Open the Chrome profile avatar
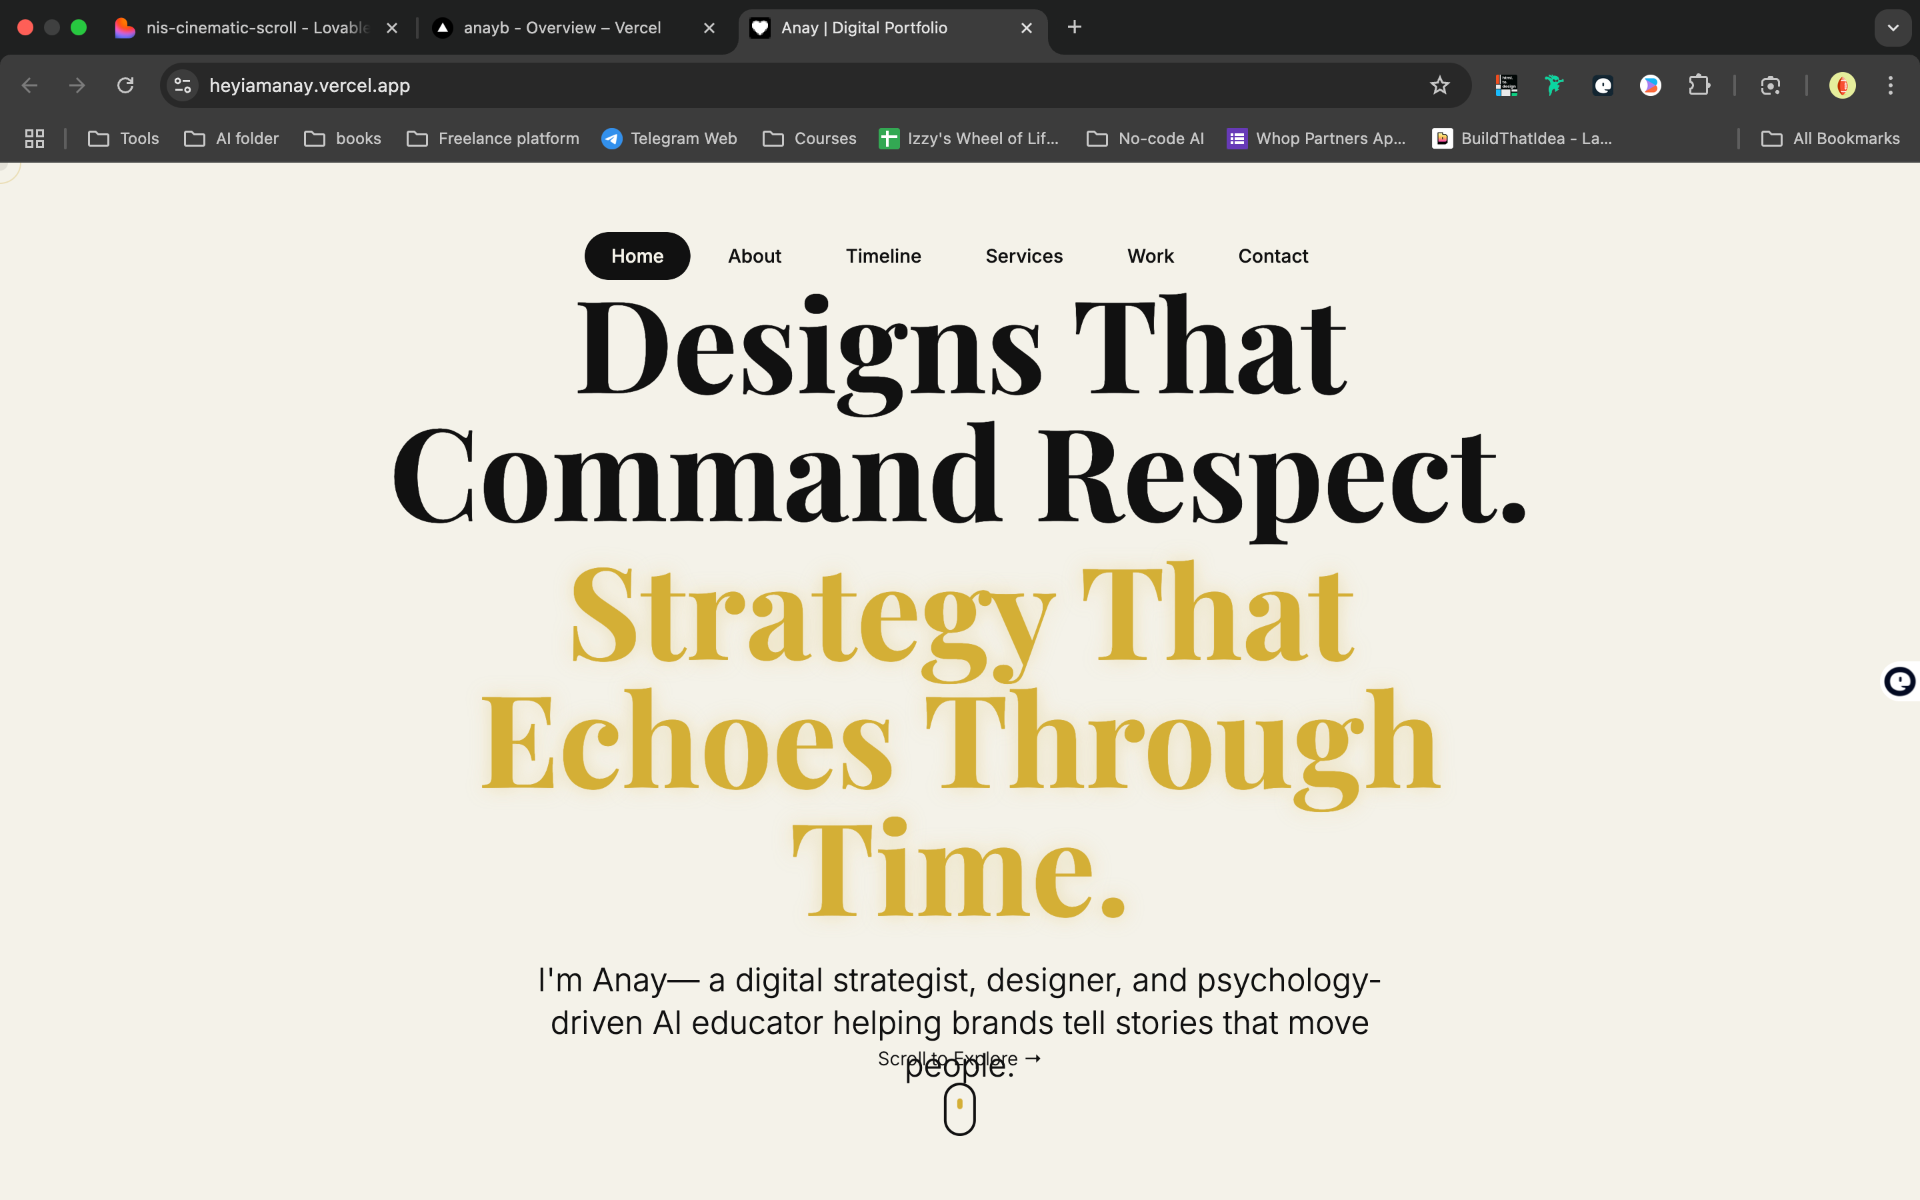 click(1842, 85)
